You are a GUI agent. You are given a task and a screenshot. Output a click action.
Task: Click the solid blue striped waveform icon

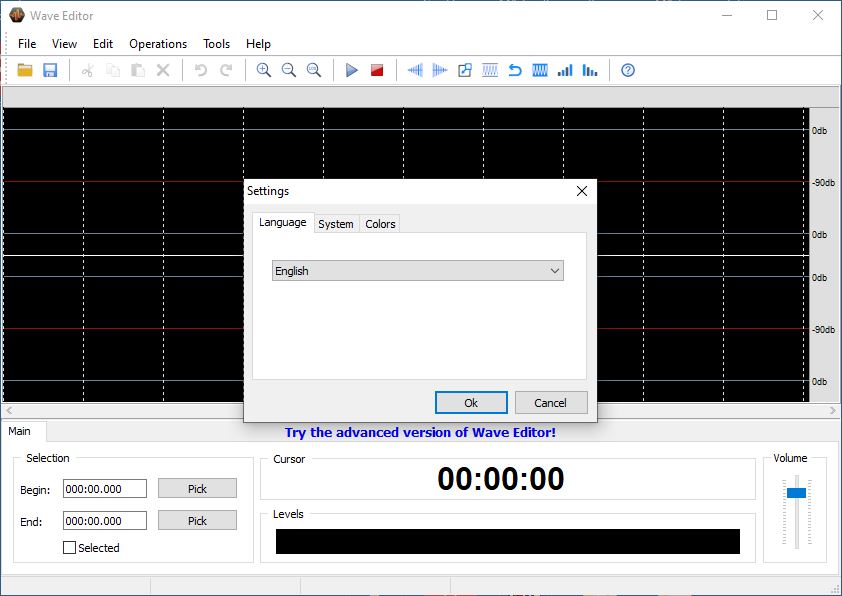tap(540, 70)
